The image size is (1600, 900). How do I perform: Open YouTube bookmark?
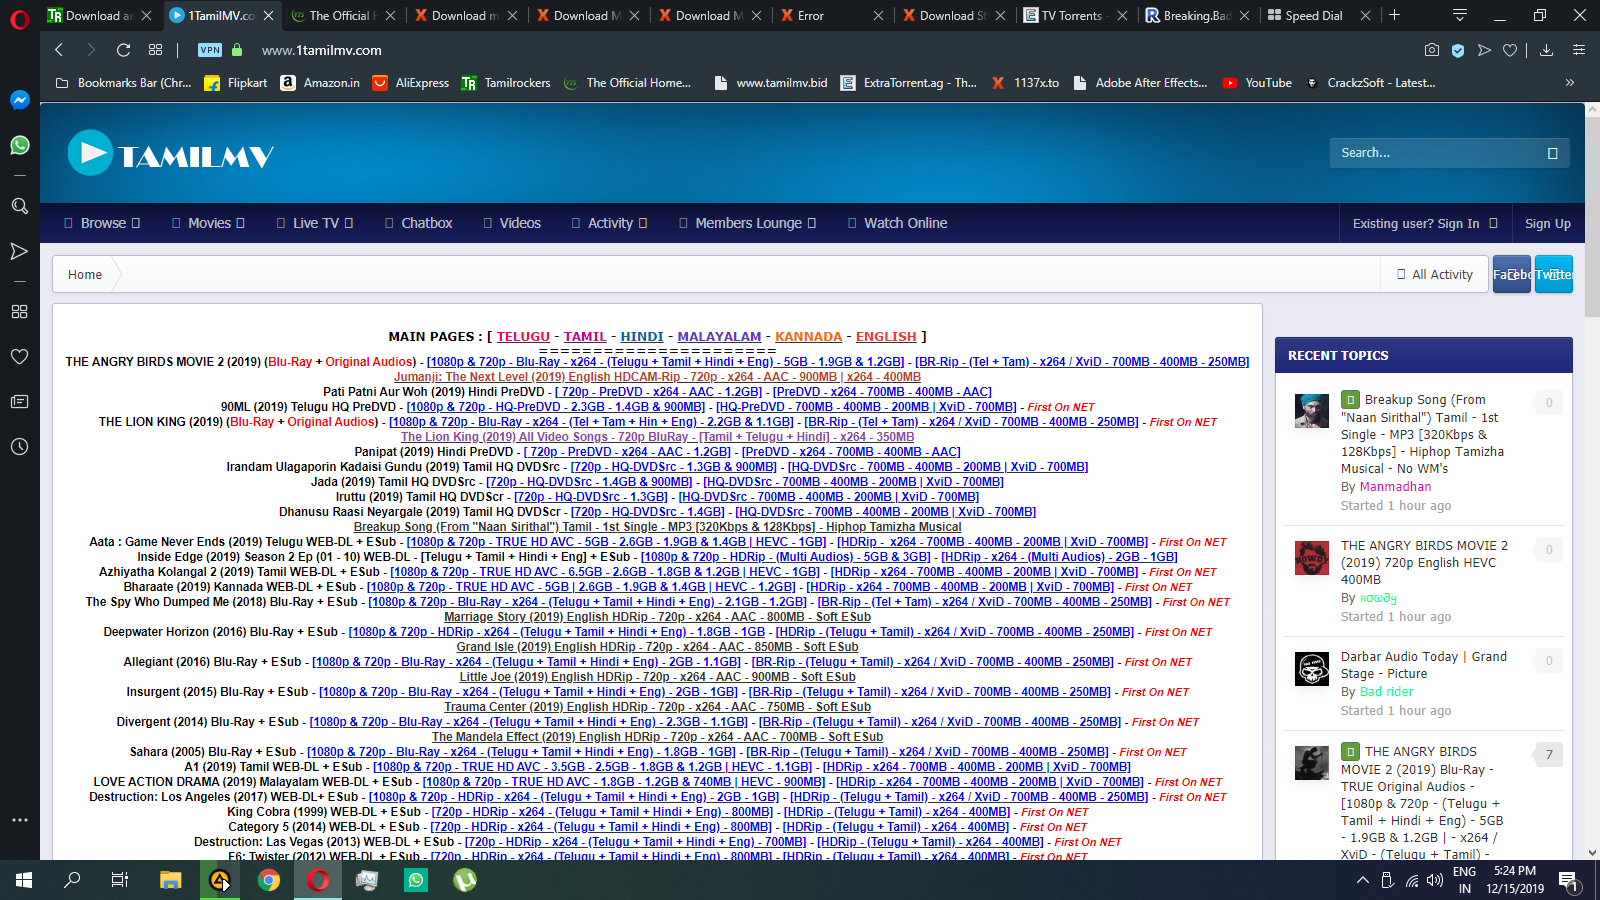(x=1257, y=83)
